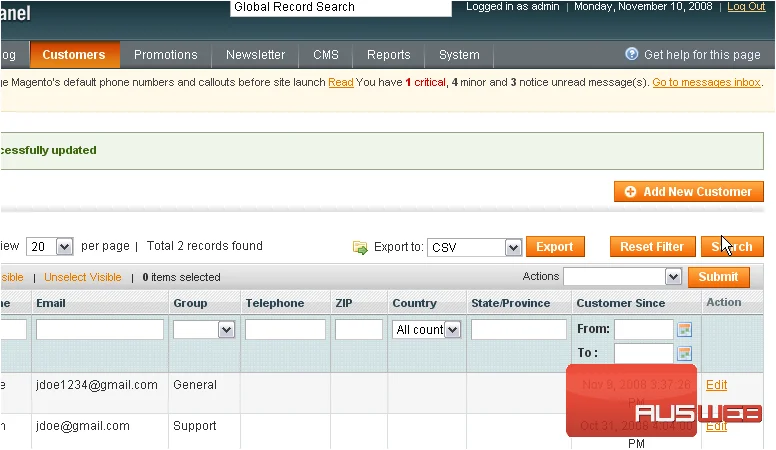Open the Group filter dropdown
The image size is (776, 450).
tap(203, 330)
